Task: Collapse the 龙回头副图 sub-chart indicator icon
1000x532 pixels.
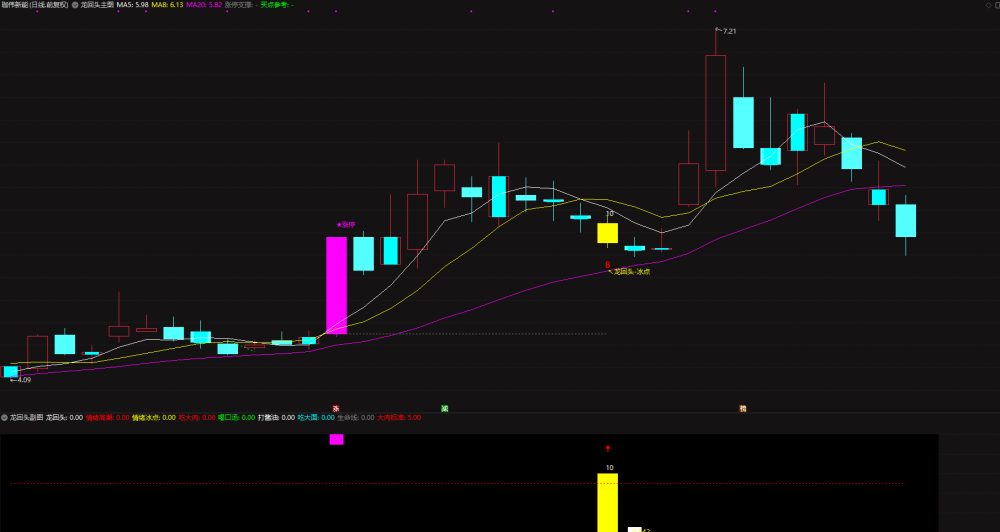Action: pos(4,417)
